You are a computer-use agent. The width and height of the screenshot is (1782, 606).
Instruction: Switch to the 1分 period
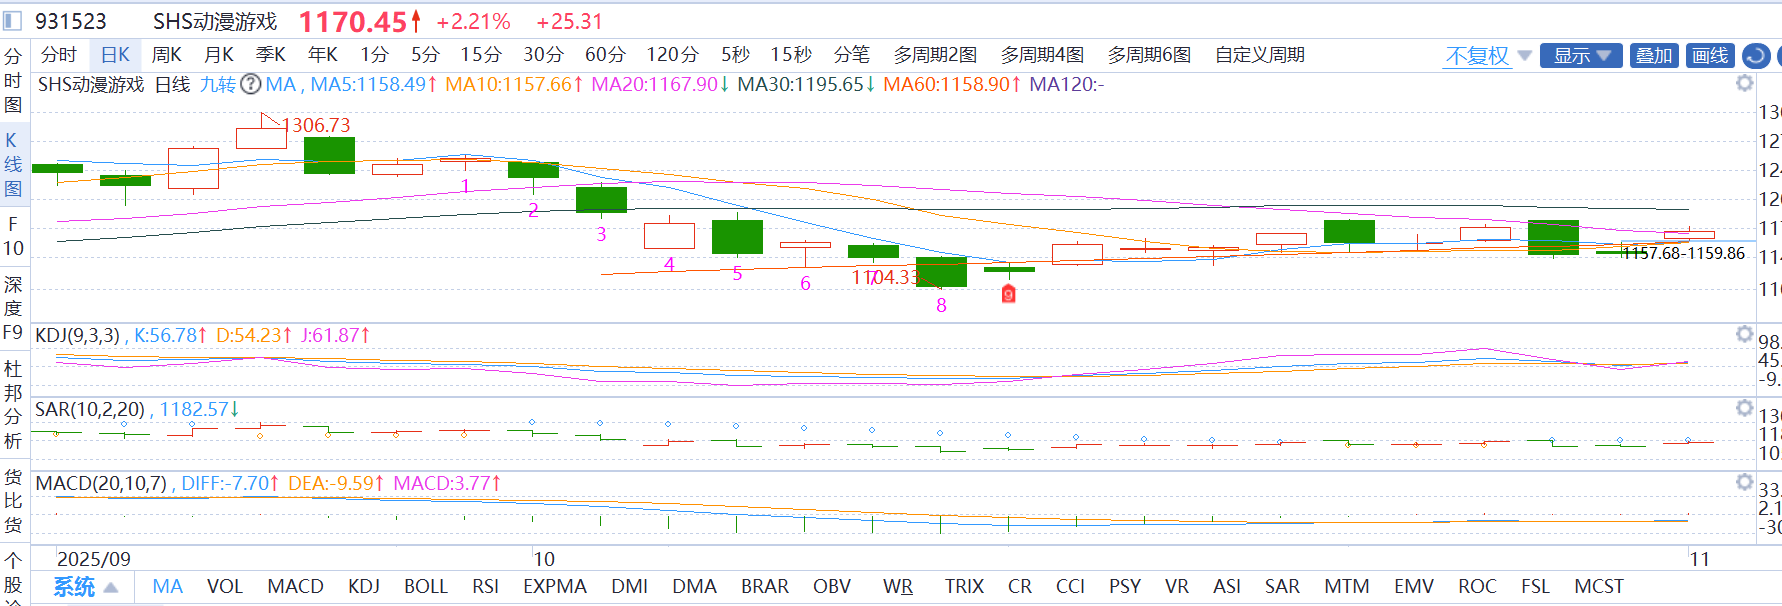(375, 55)
